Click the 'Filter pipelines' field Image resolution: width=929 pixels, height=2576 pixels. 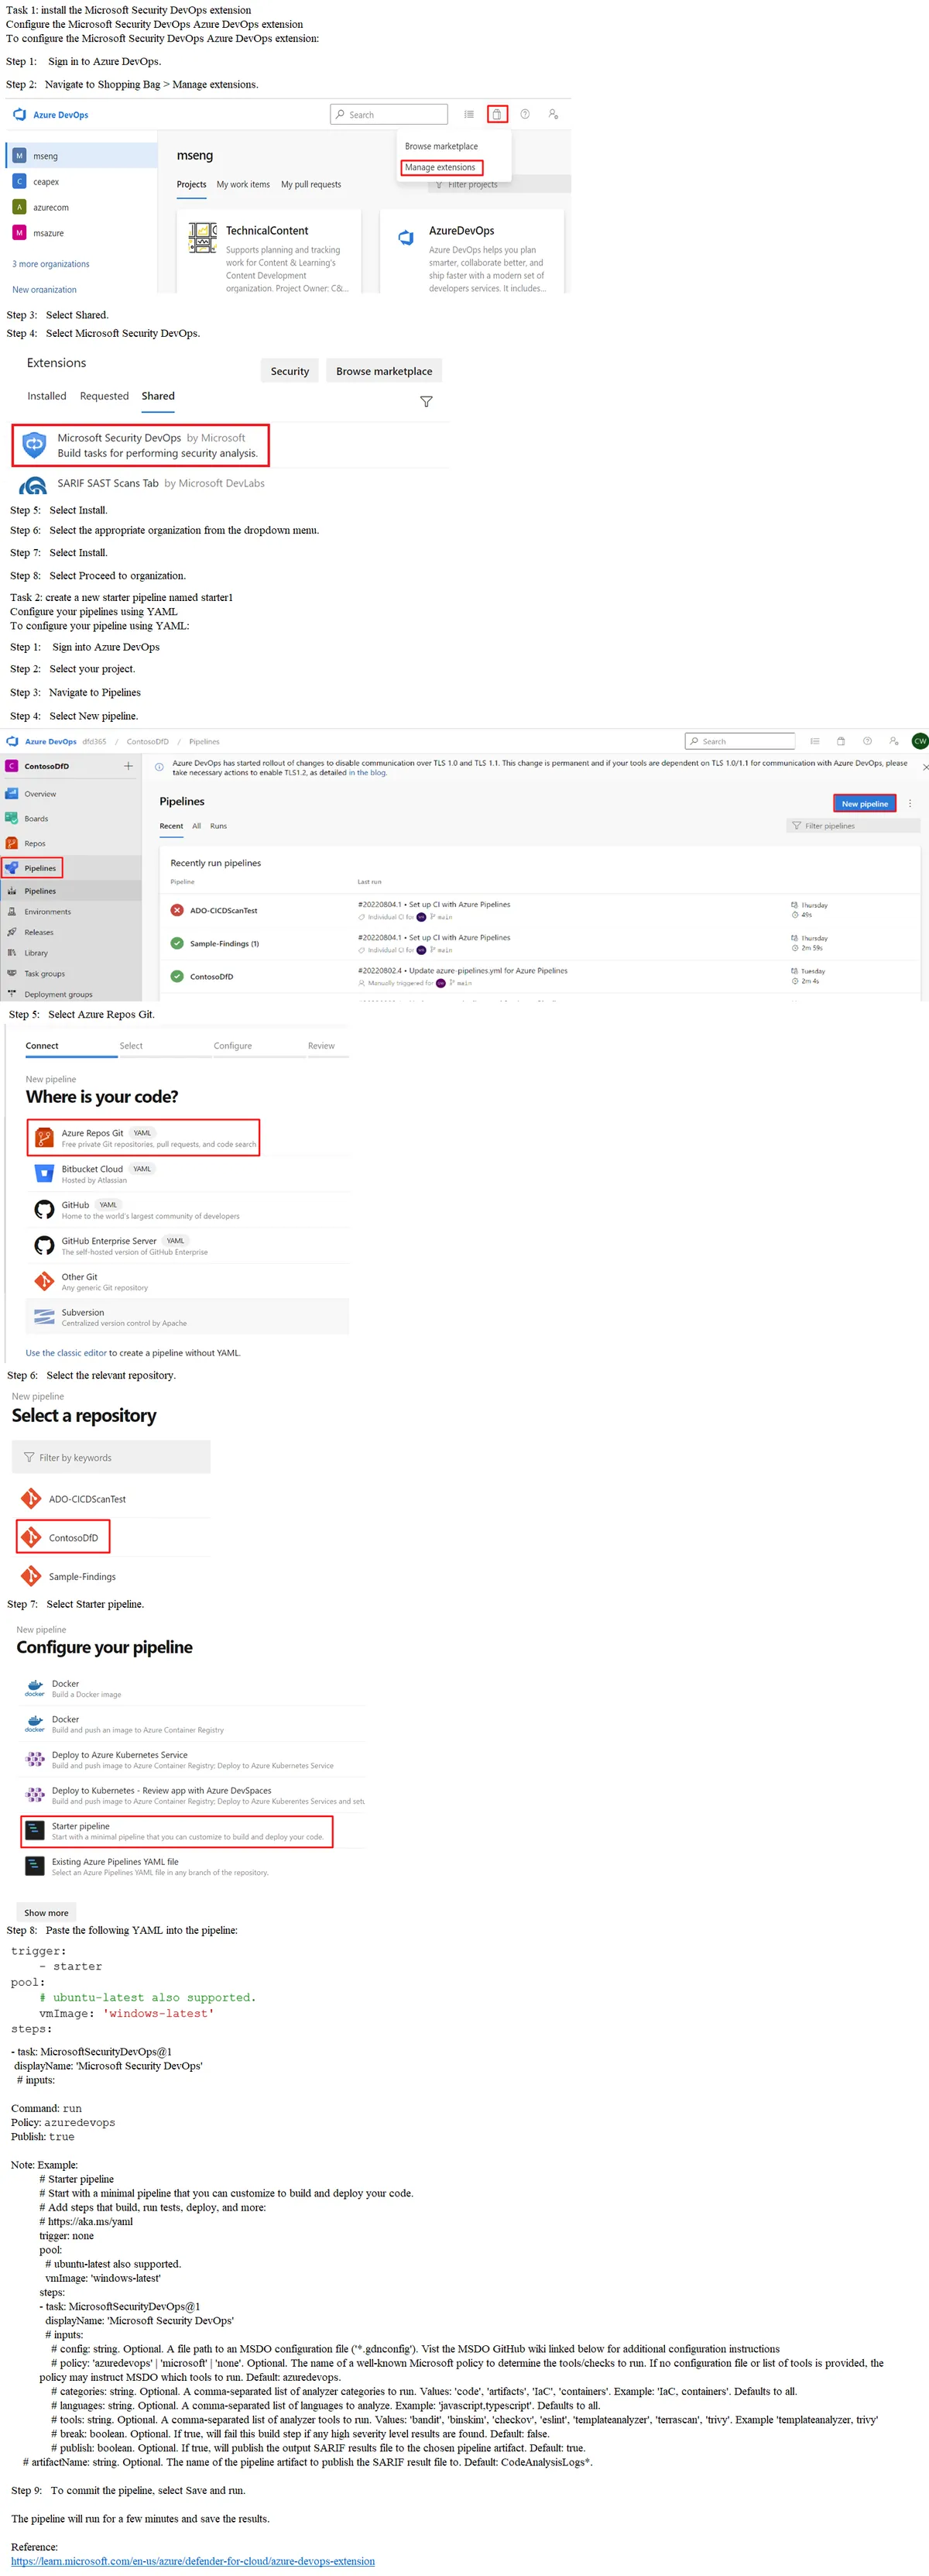coord(853,826)
